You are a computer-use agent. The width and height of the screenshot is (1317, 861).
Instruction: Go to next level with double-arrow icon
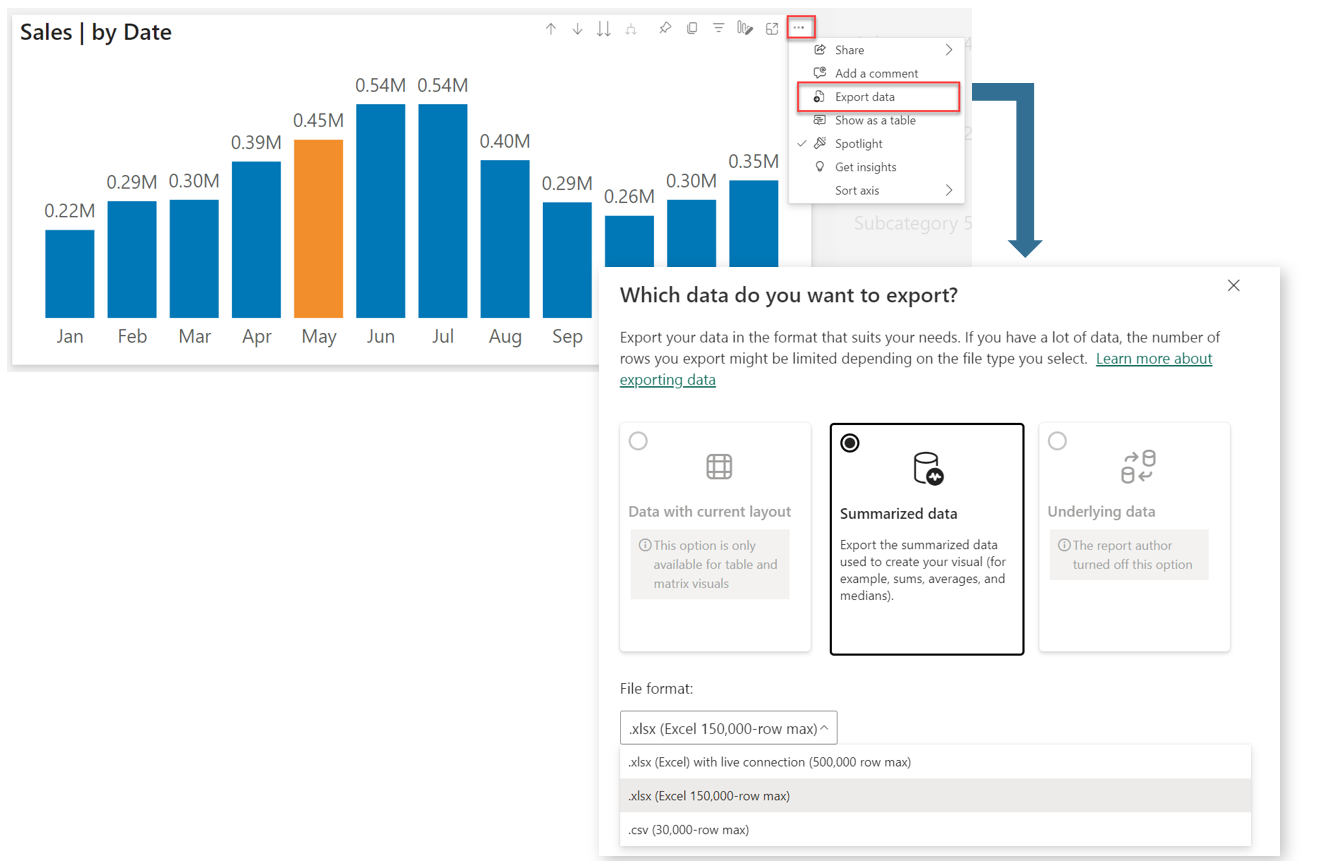click(x=604, y=29)
